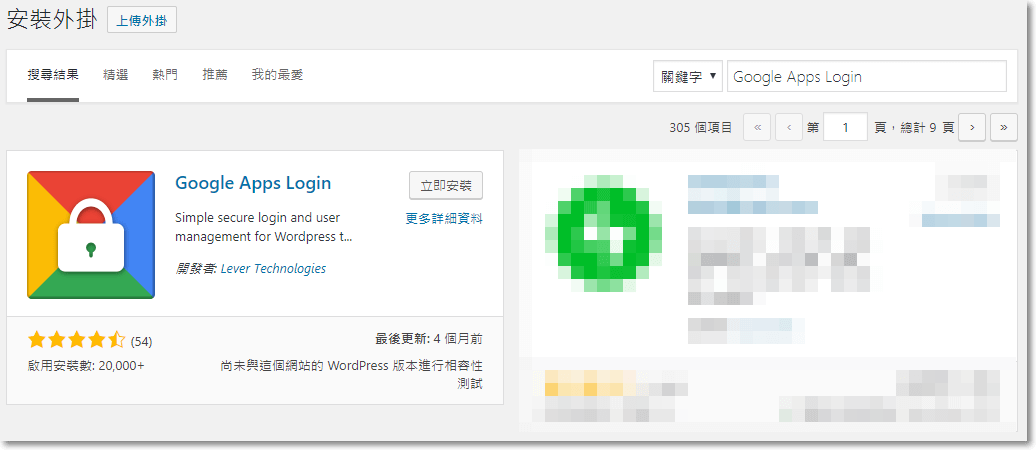This screenshot has width=1036, height=450.
Task: Click the 總計 9 頁 total pages text
Action: click(x=928, y=128)
